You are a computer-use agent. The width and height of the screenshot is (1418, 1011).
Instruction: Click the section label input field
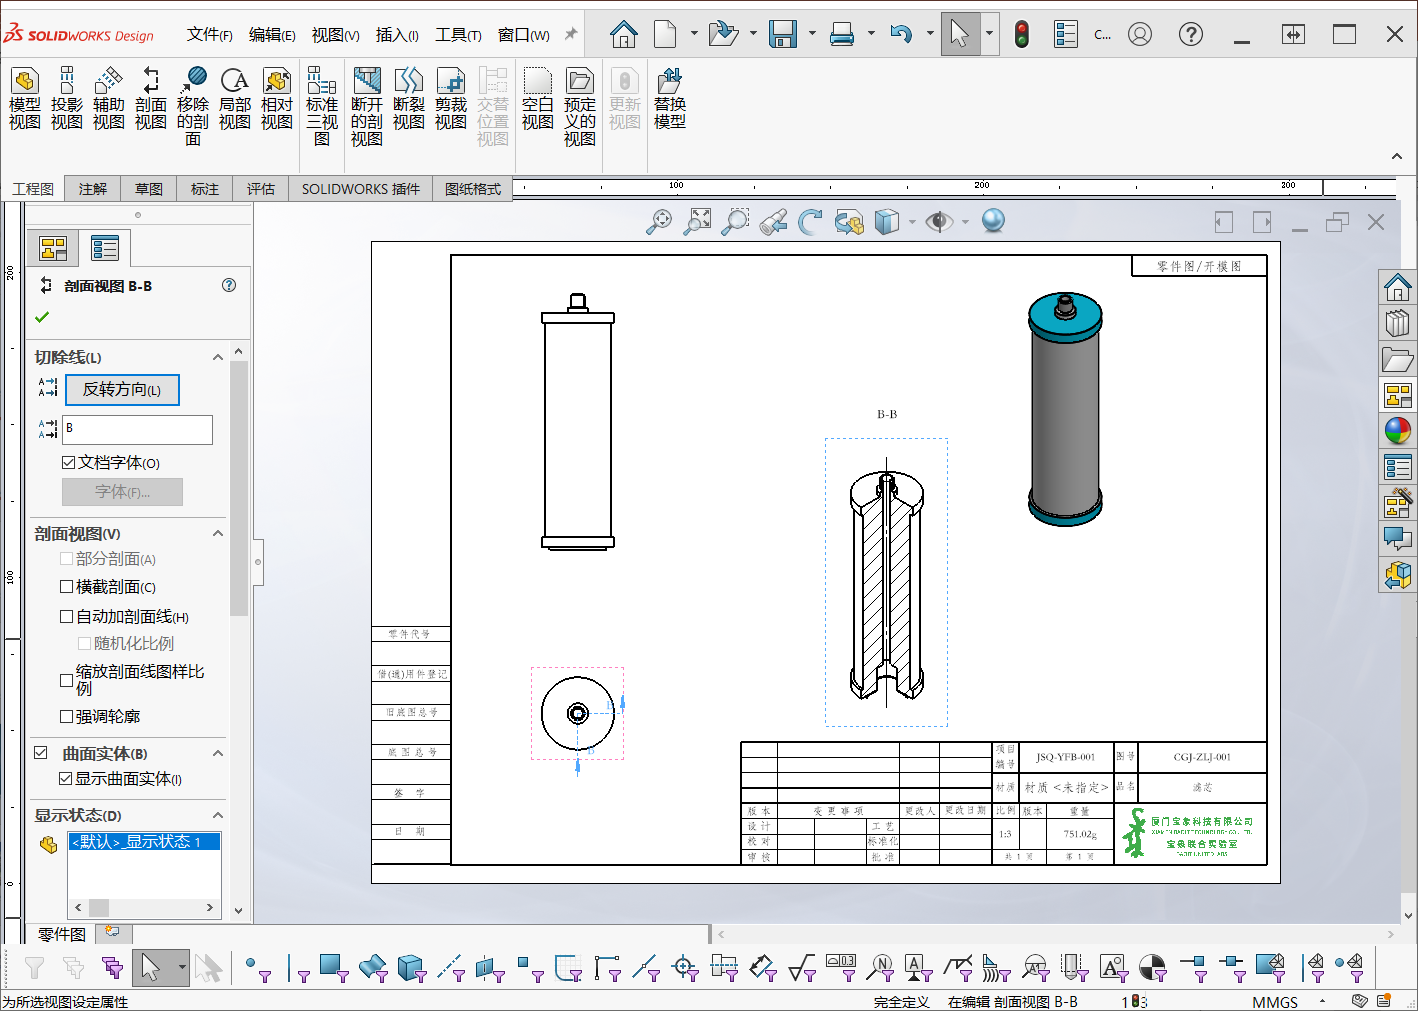[137, 429]
